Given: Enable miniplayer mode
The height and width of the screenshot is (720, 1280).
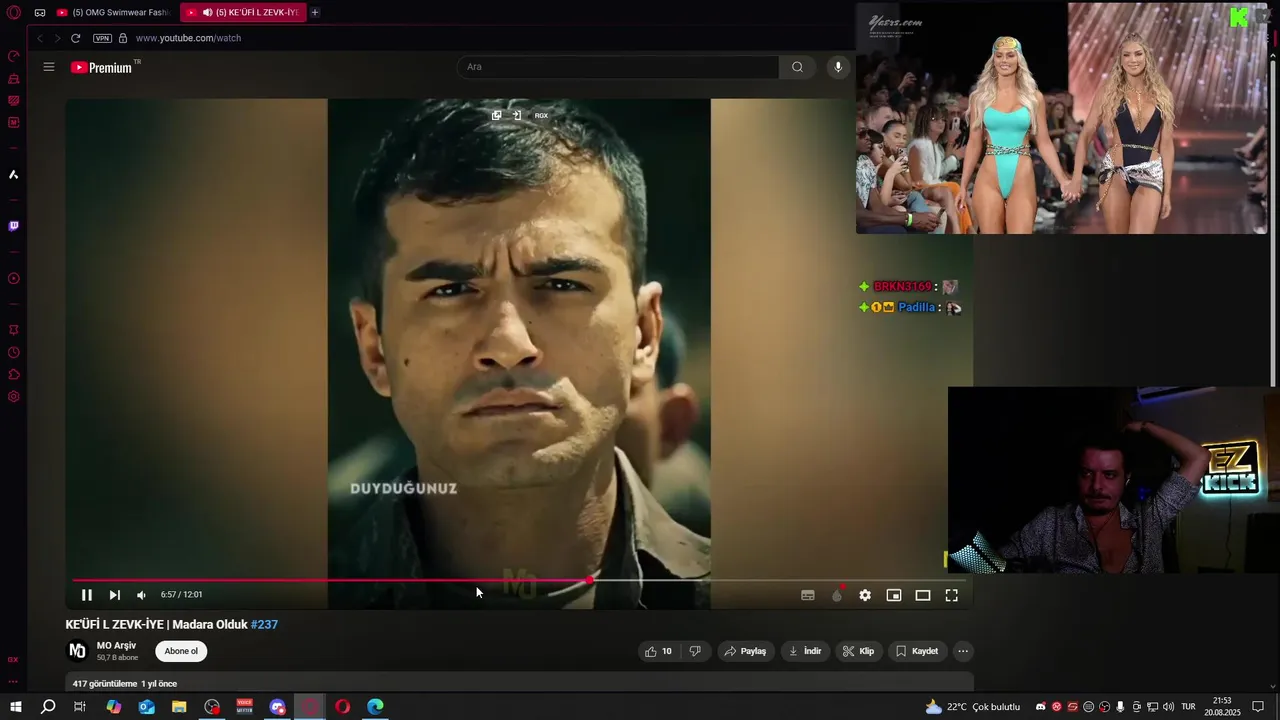Looking at the screenshot, I should tap(894, 595).
